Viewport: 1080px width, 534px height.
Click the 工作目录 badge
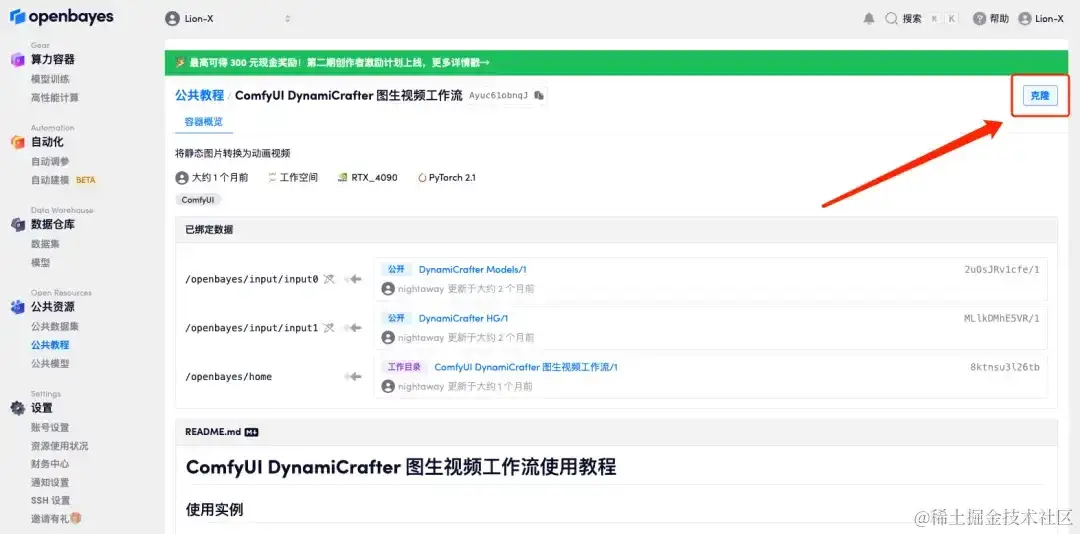(404, 367)
